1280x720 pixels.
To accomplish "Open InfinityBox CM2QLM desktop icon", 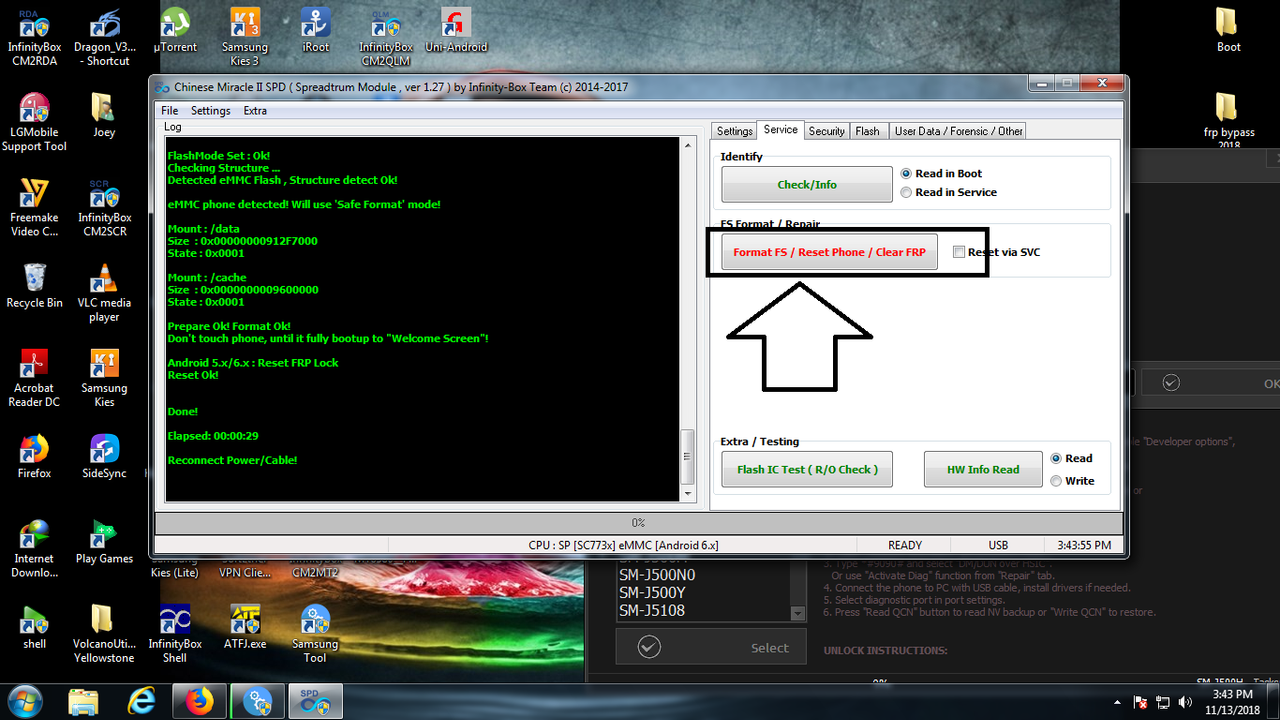I will point(386,38).
